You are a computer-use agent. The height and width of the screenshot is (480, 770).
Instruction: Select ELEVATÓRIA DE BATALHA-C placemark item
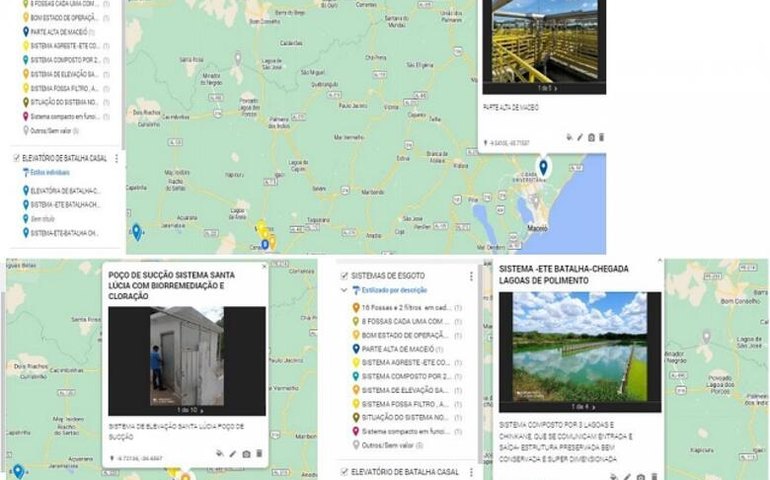[x=61, y=191]
